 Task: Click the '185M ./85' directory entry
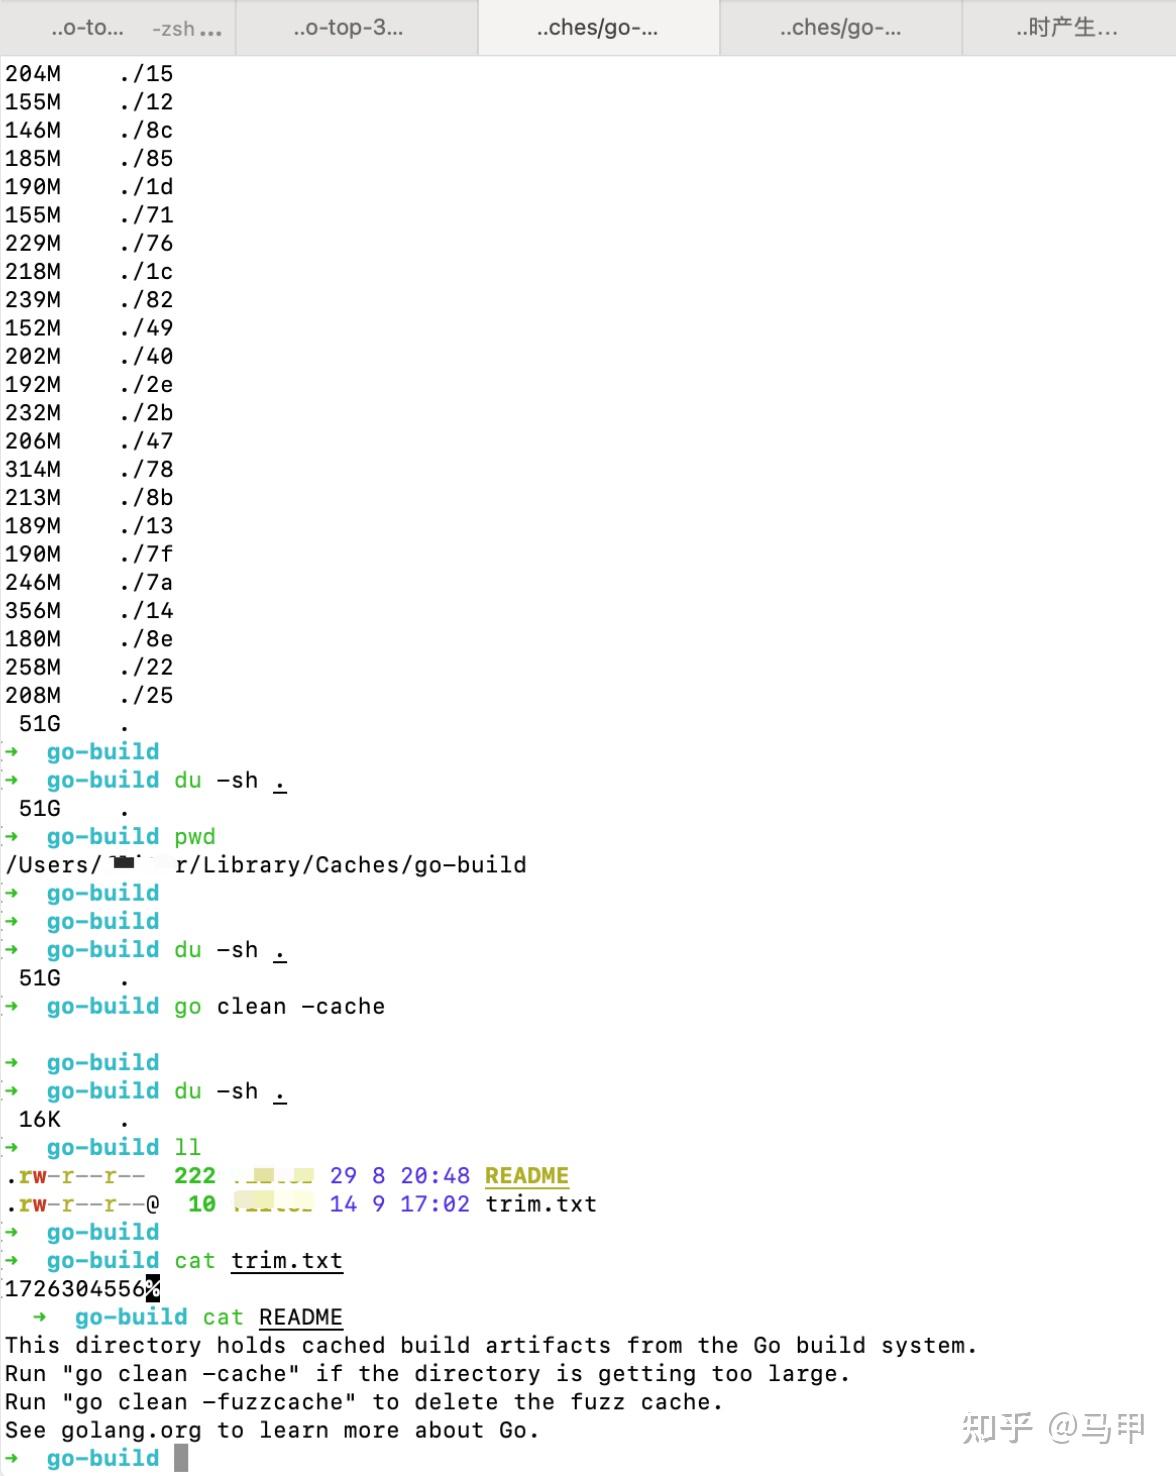click(x=89, y=158)
